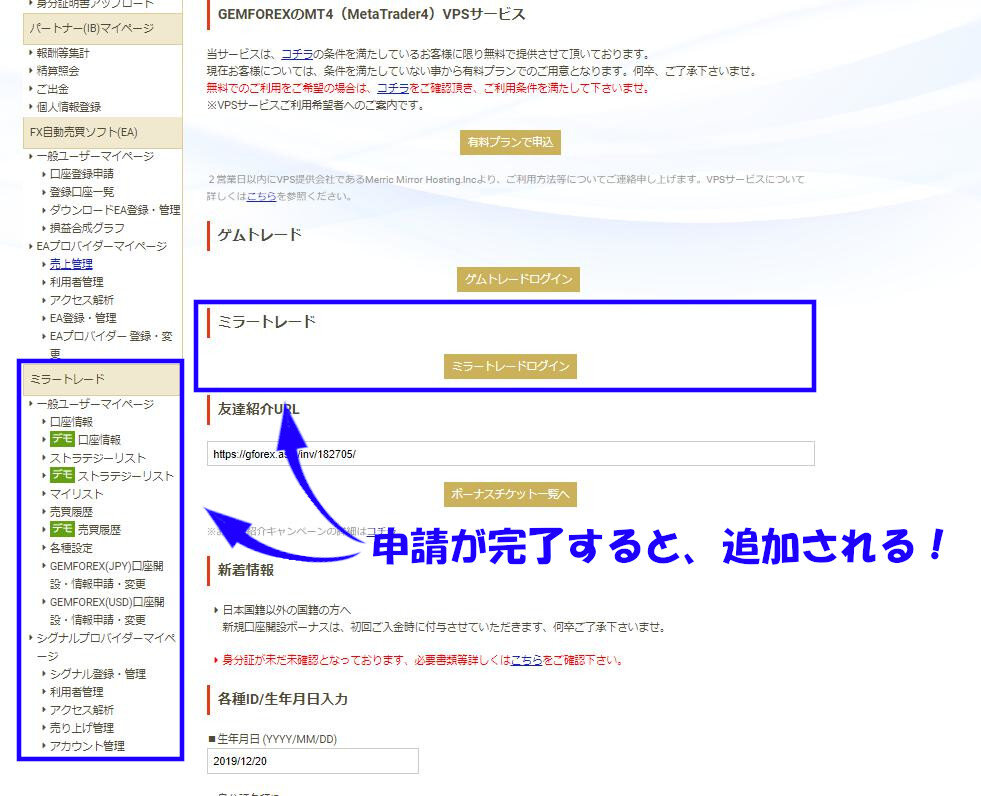
Task: Open 売り上げ管理 sidebar item
Action: (x=81, y=728)
